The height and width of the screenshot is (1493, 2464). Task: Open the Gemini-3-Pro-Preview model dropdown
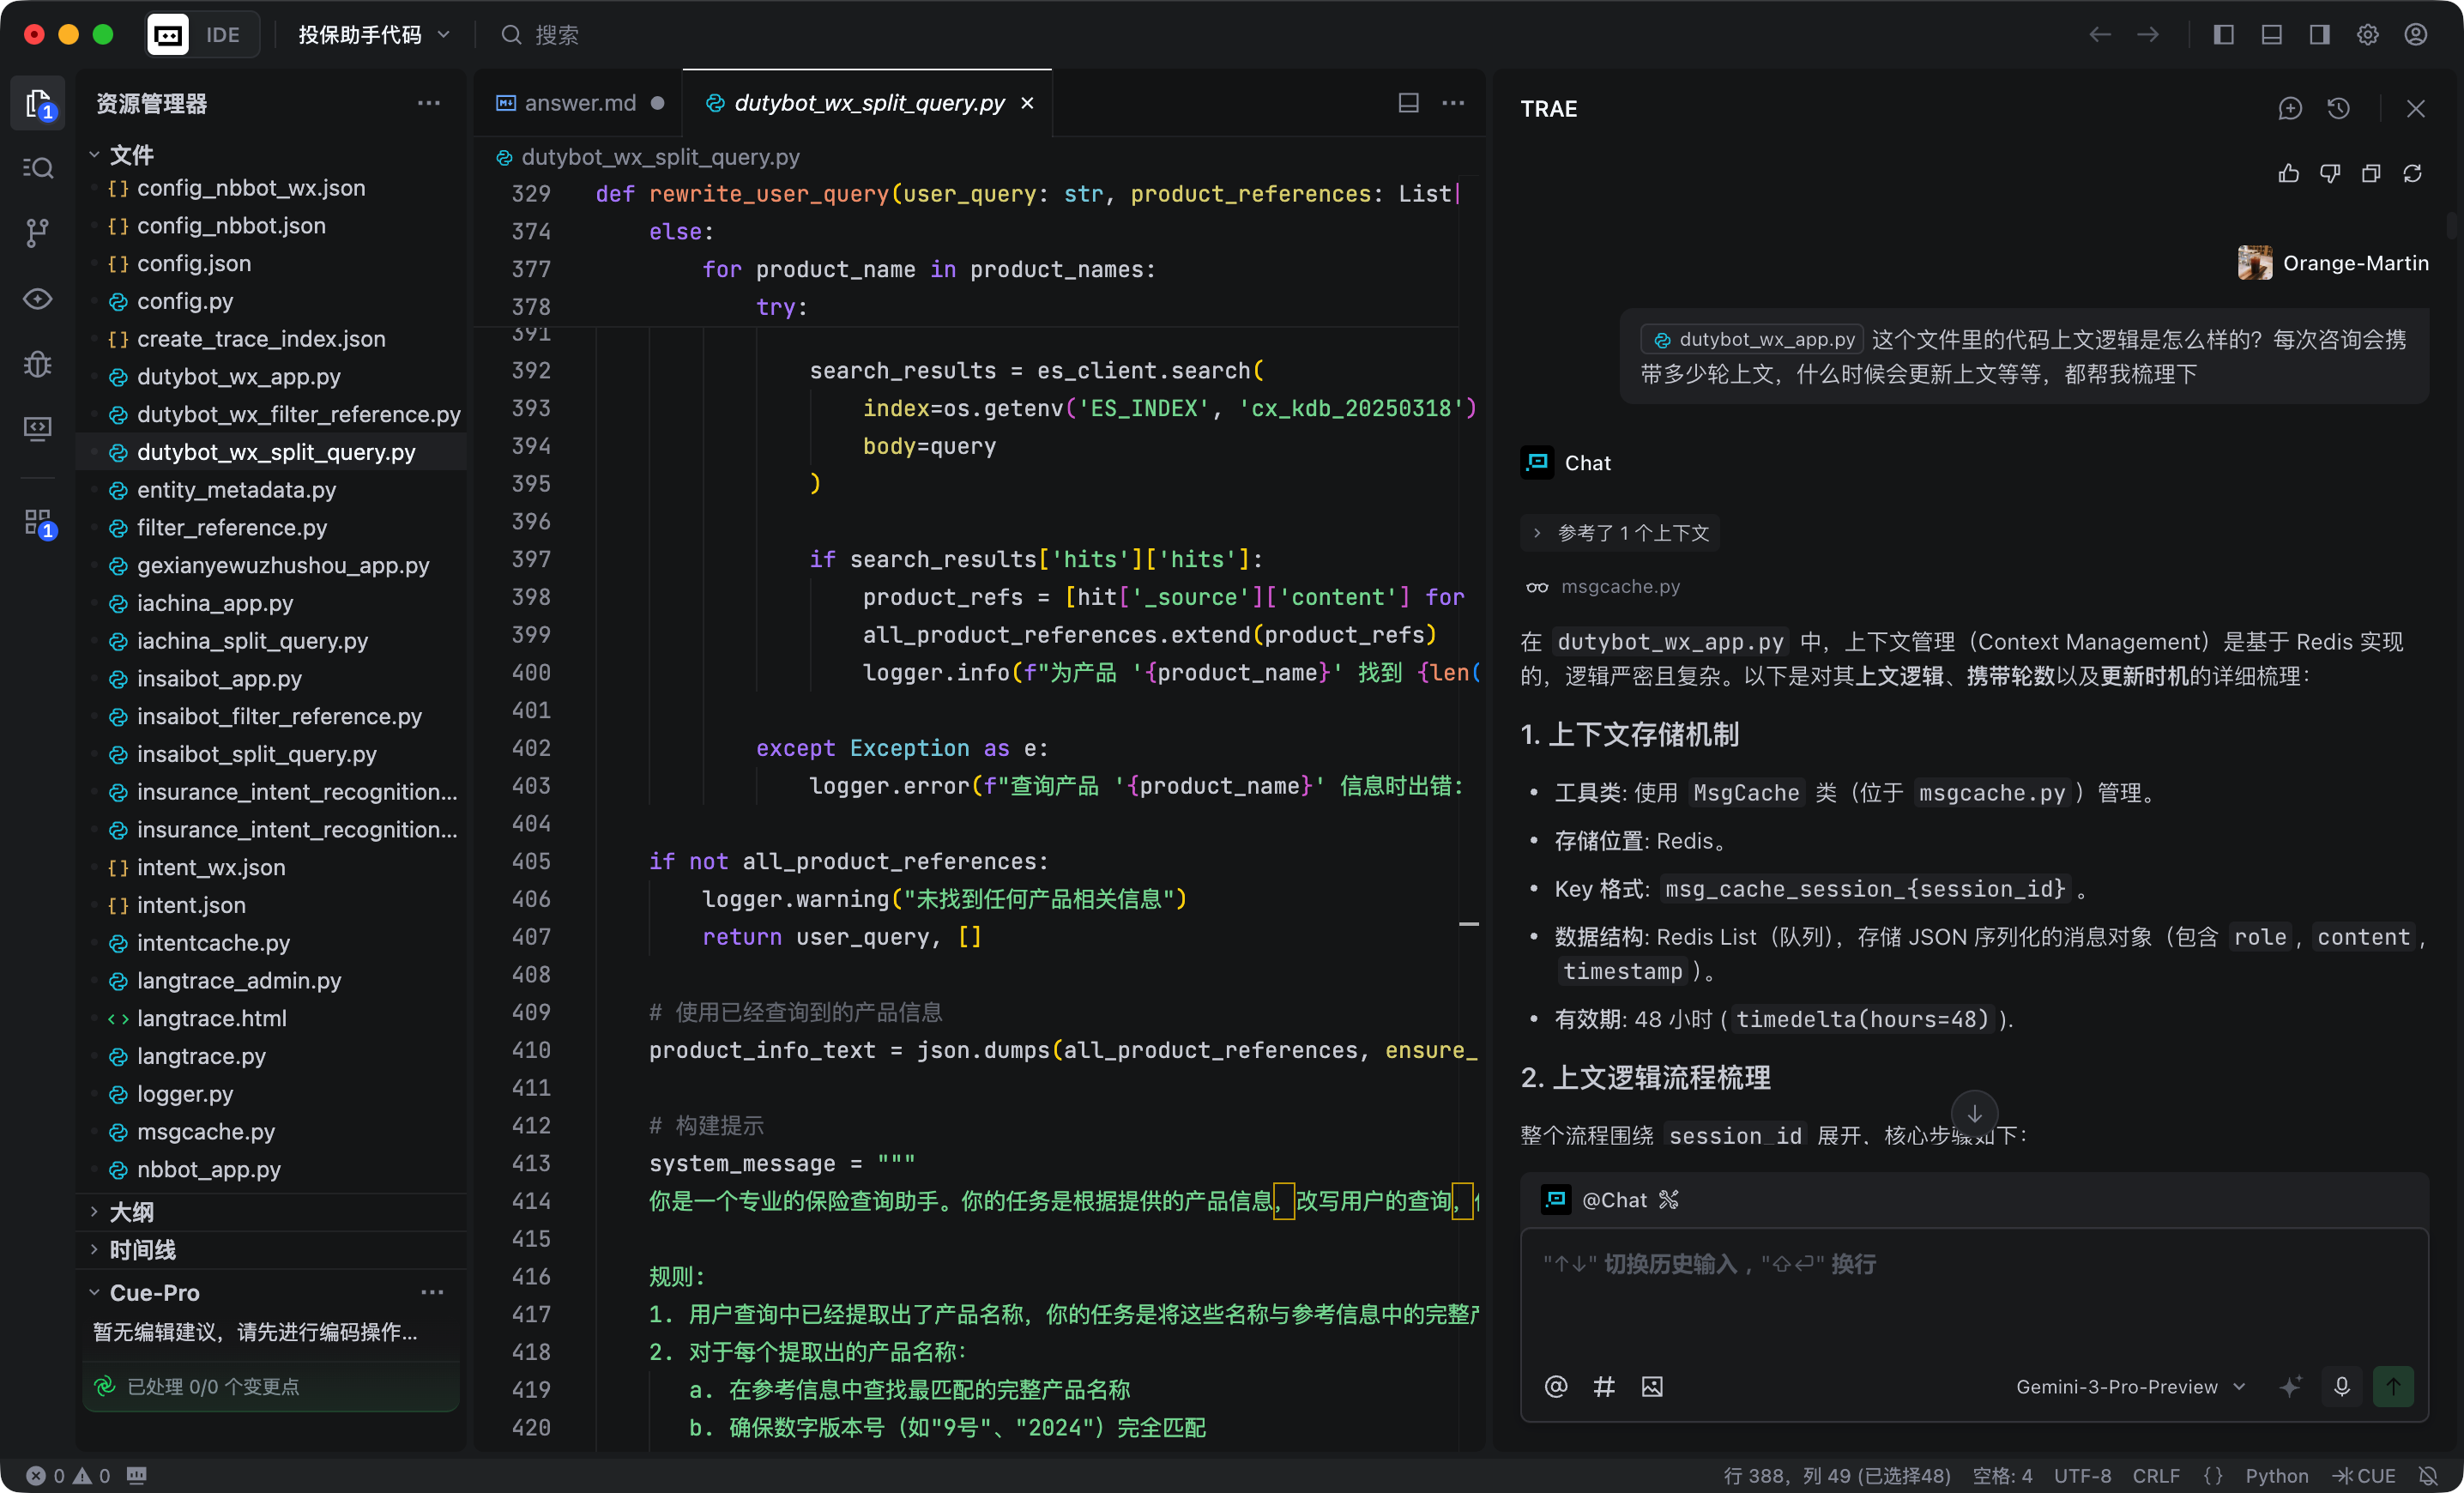pyautogui.click(x=2130, y=1386)
